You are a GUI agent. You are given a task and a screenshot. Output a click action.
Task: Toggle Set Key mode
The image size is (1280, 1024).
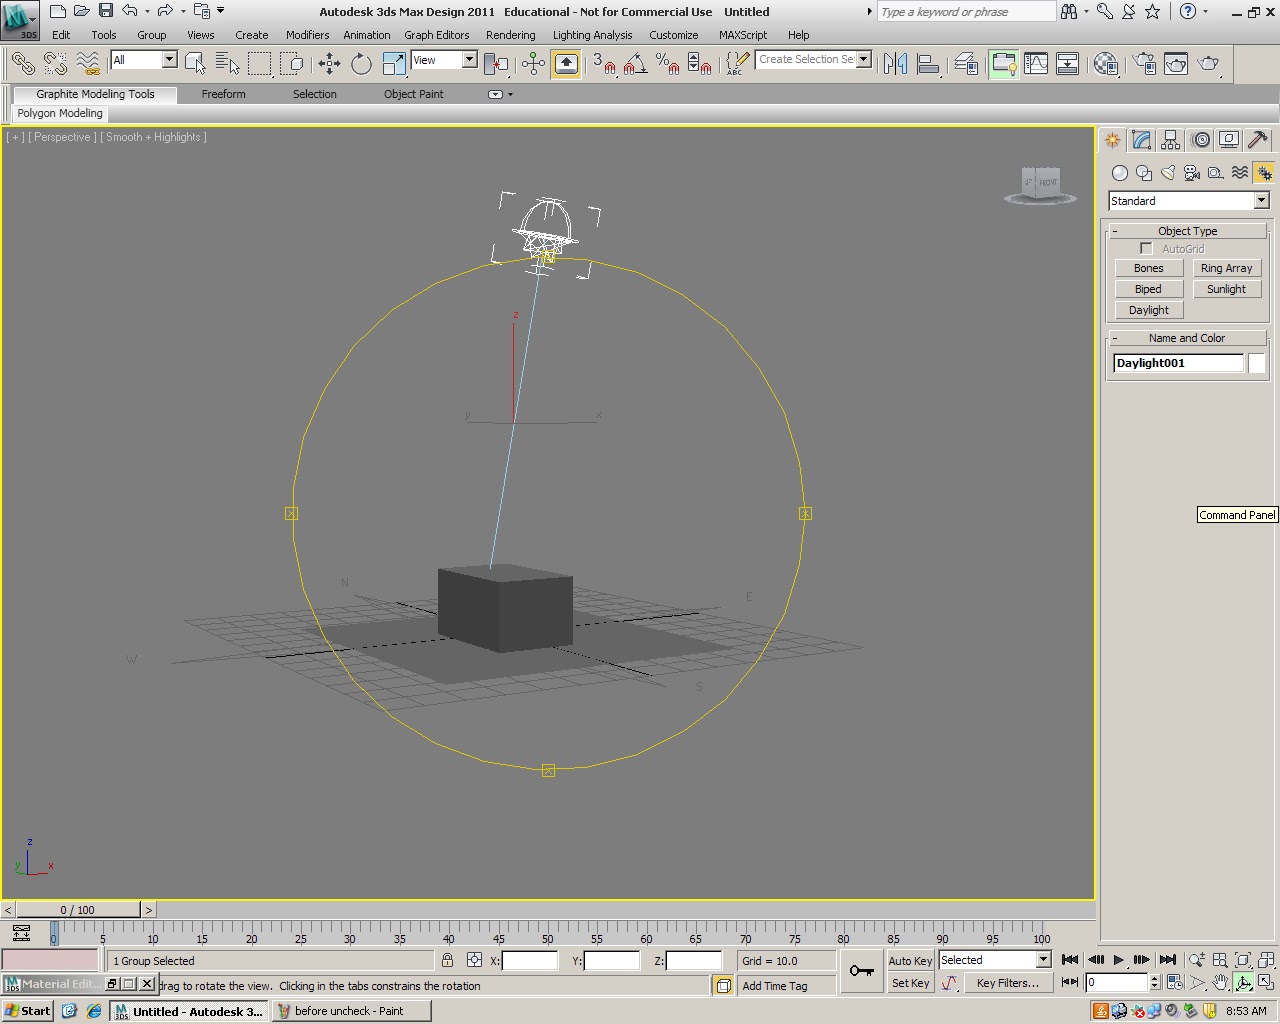(x=910, y=983)
